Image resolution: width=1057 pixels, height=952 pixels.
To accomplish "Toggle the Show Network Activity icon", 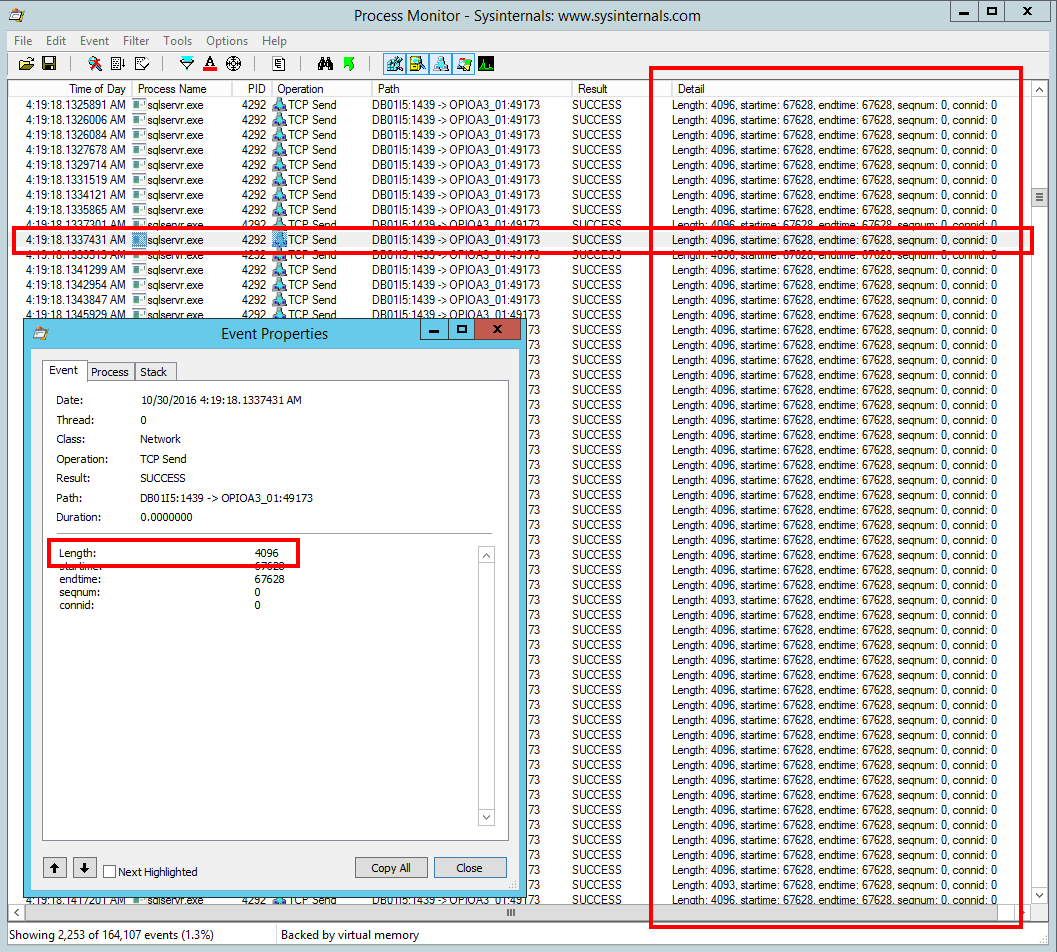I will click(441, 64).
